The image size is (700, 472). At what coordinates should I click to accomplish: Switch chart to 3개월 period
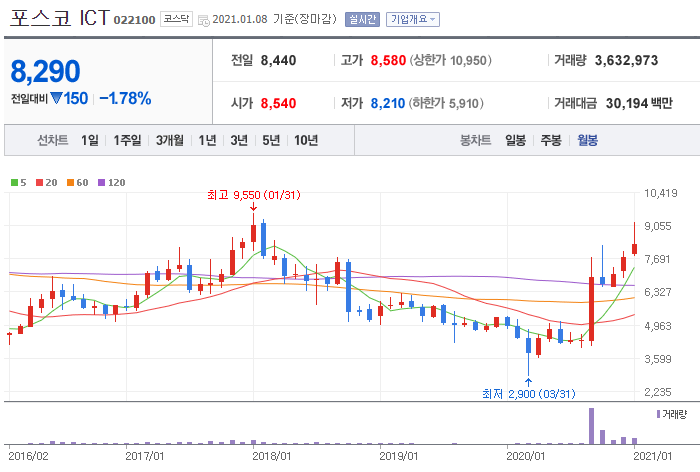[170, 140]
